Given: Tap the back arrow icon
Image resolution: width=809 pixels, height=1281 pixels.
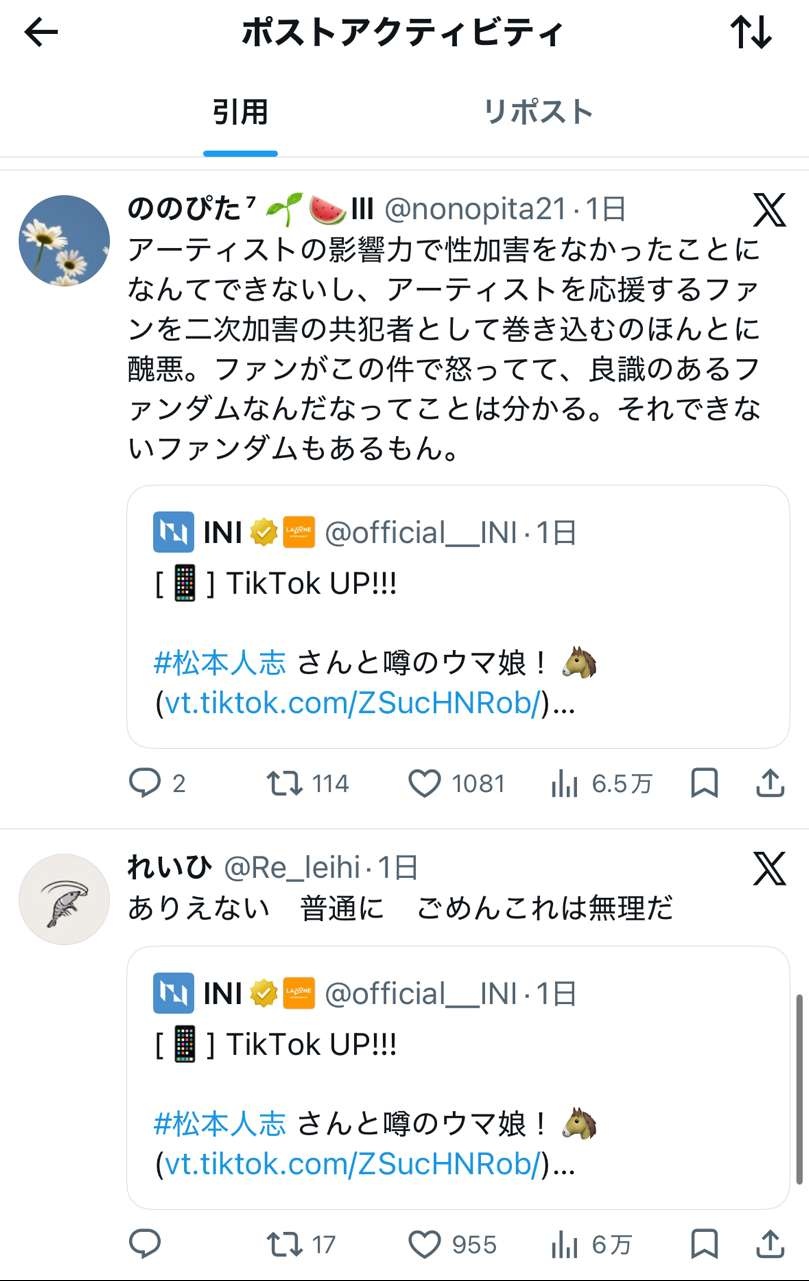Looking at the screenshot, I should 41,33.
